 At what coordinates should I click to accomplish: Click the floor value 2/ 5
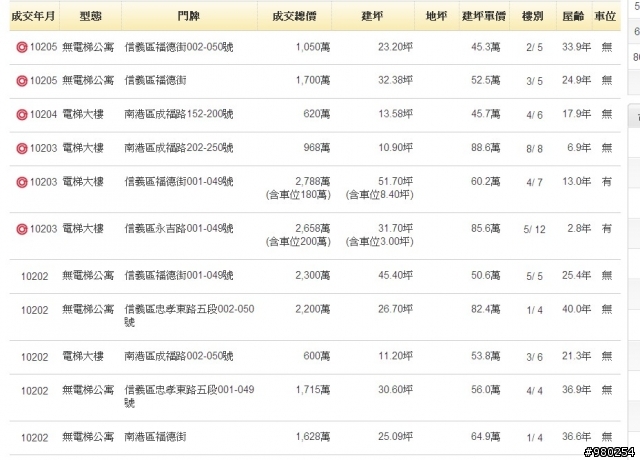tap(534, 48)
